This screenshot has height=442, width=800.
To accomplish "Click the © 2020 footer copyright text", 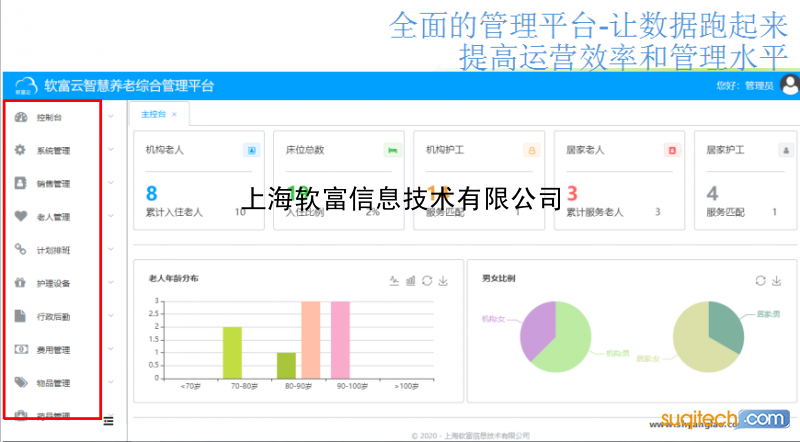I will [470, 436].
